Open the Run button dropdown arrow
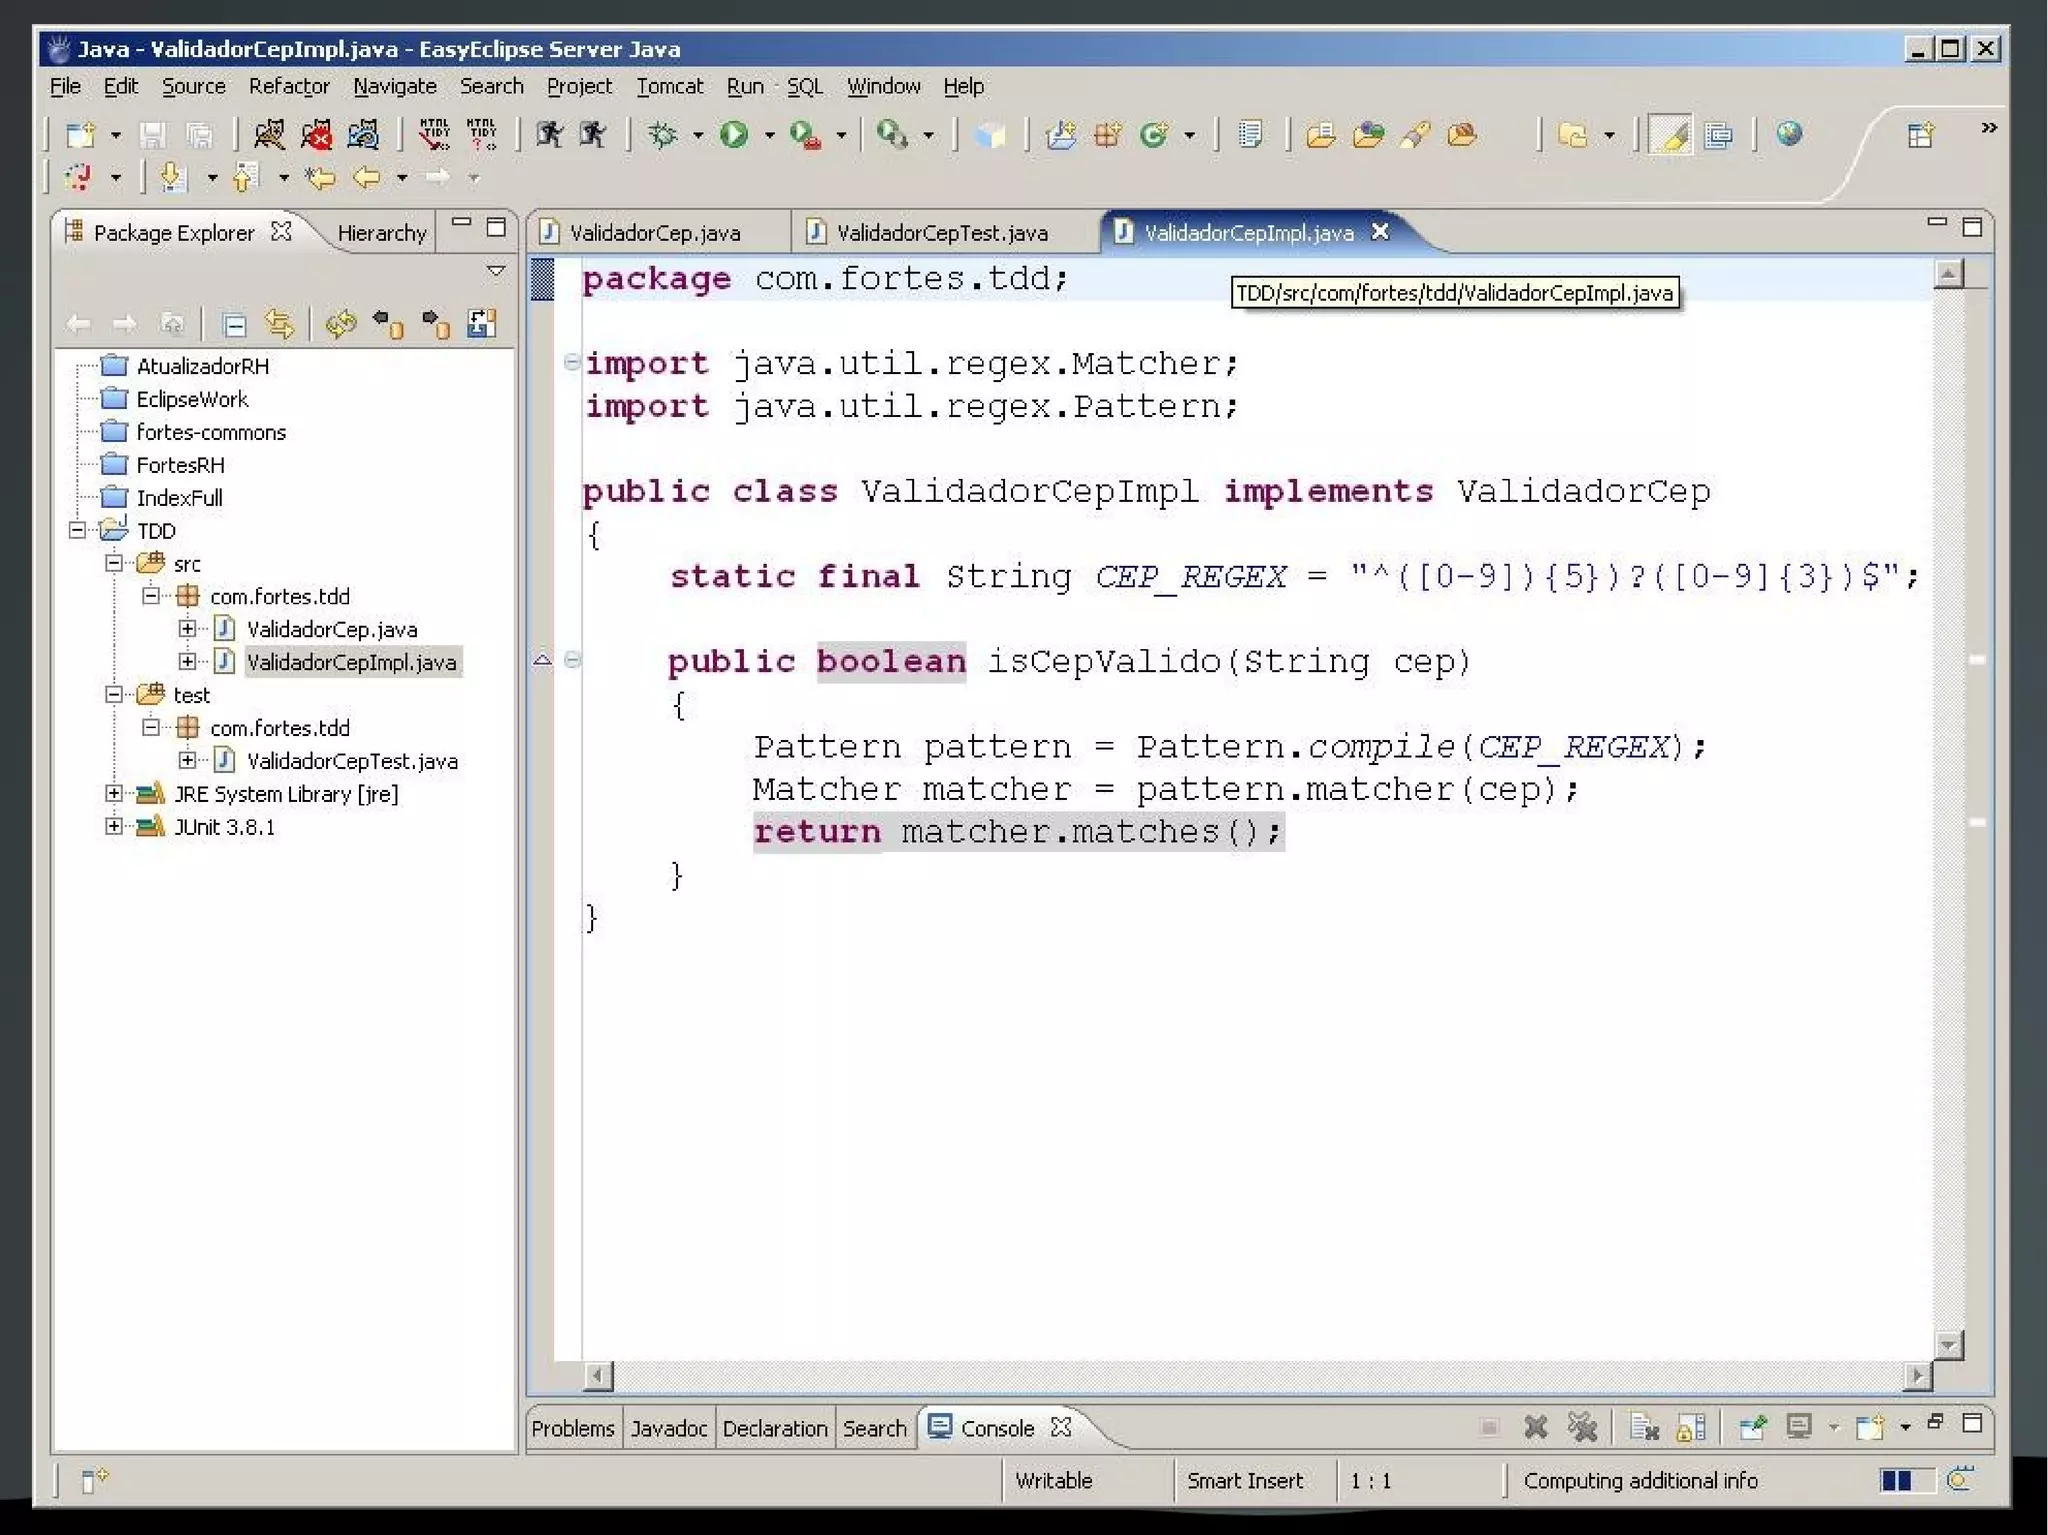 tap(769, 135)
